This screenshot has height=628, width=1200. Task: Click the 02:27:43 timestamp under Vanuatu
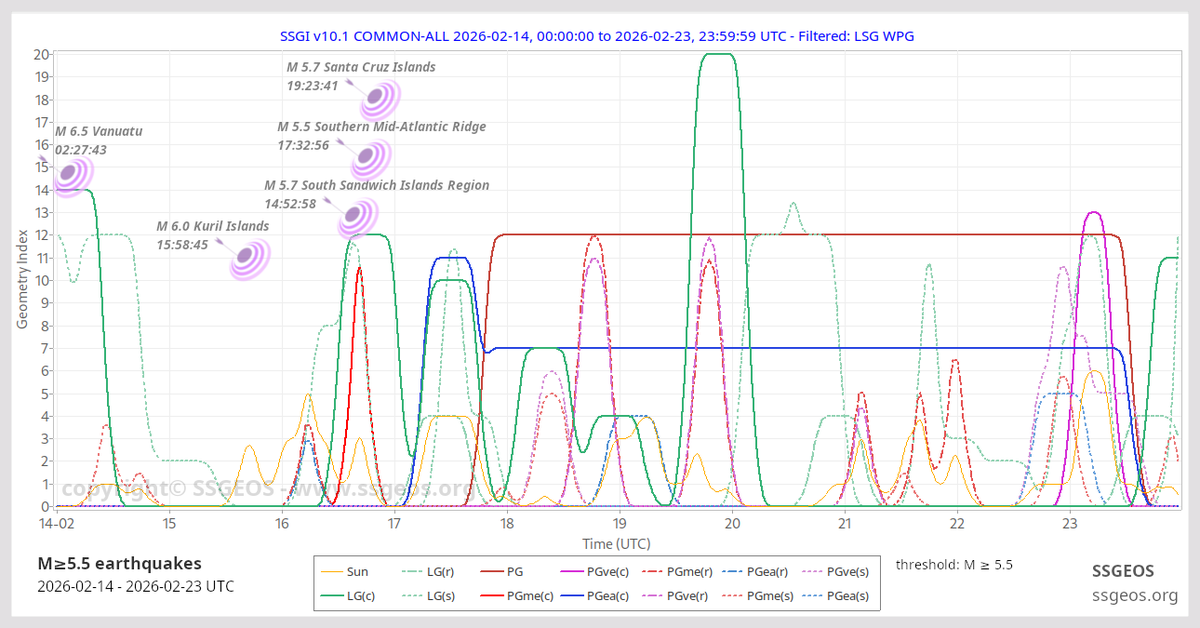(81, 149)
